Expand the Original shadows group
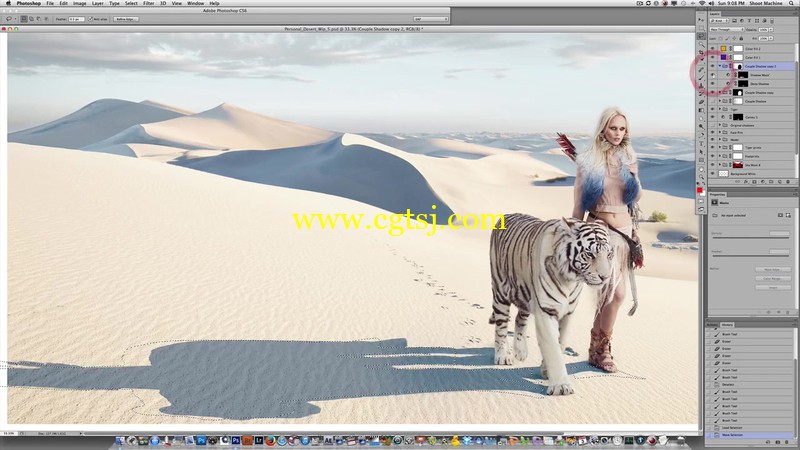This screenshot has height=450, width=800. (x=720, y=125)
